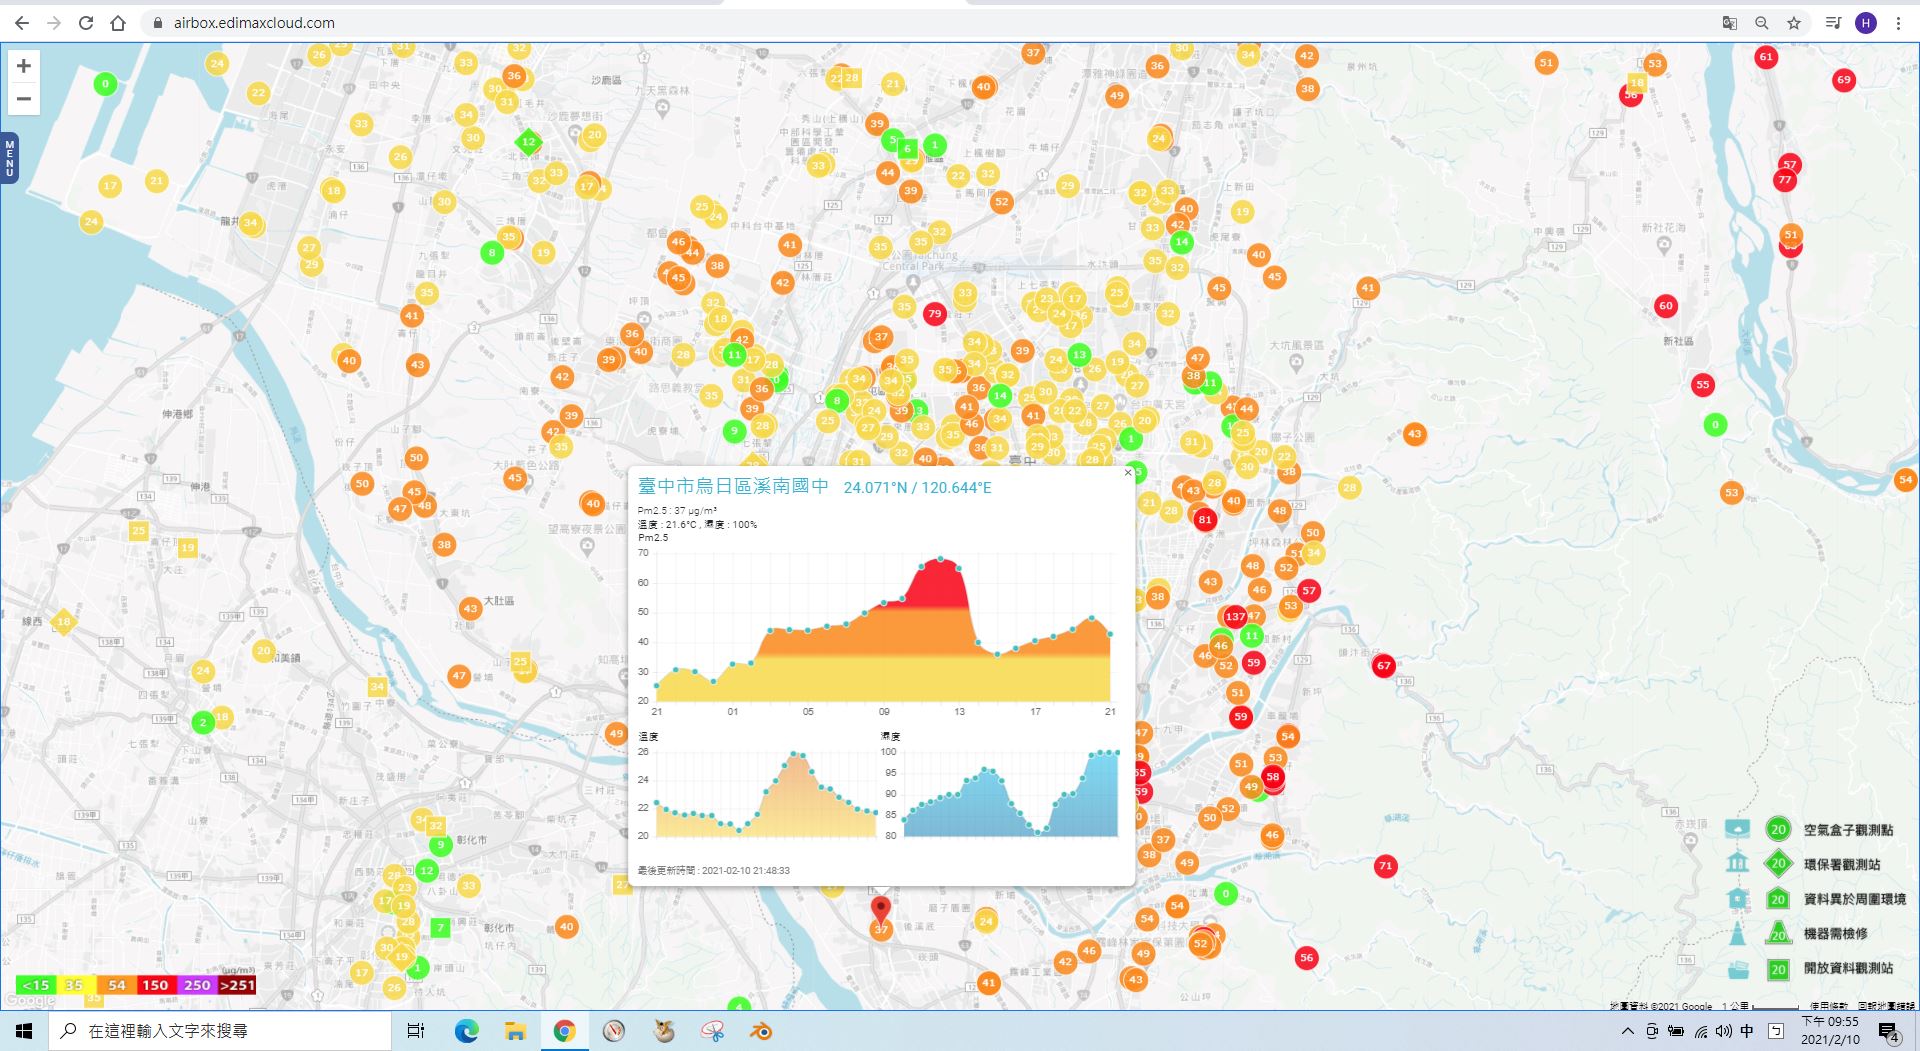Click the 機器需檢修 legend label
The width and height of the screenshot is (1920, 1051).
tap(1835, 934)
